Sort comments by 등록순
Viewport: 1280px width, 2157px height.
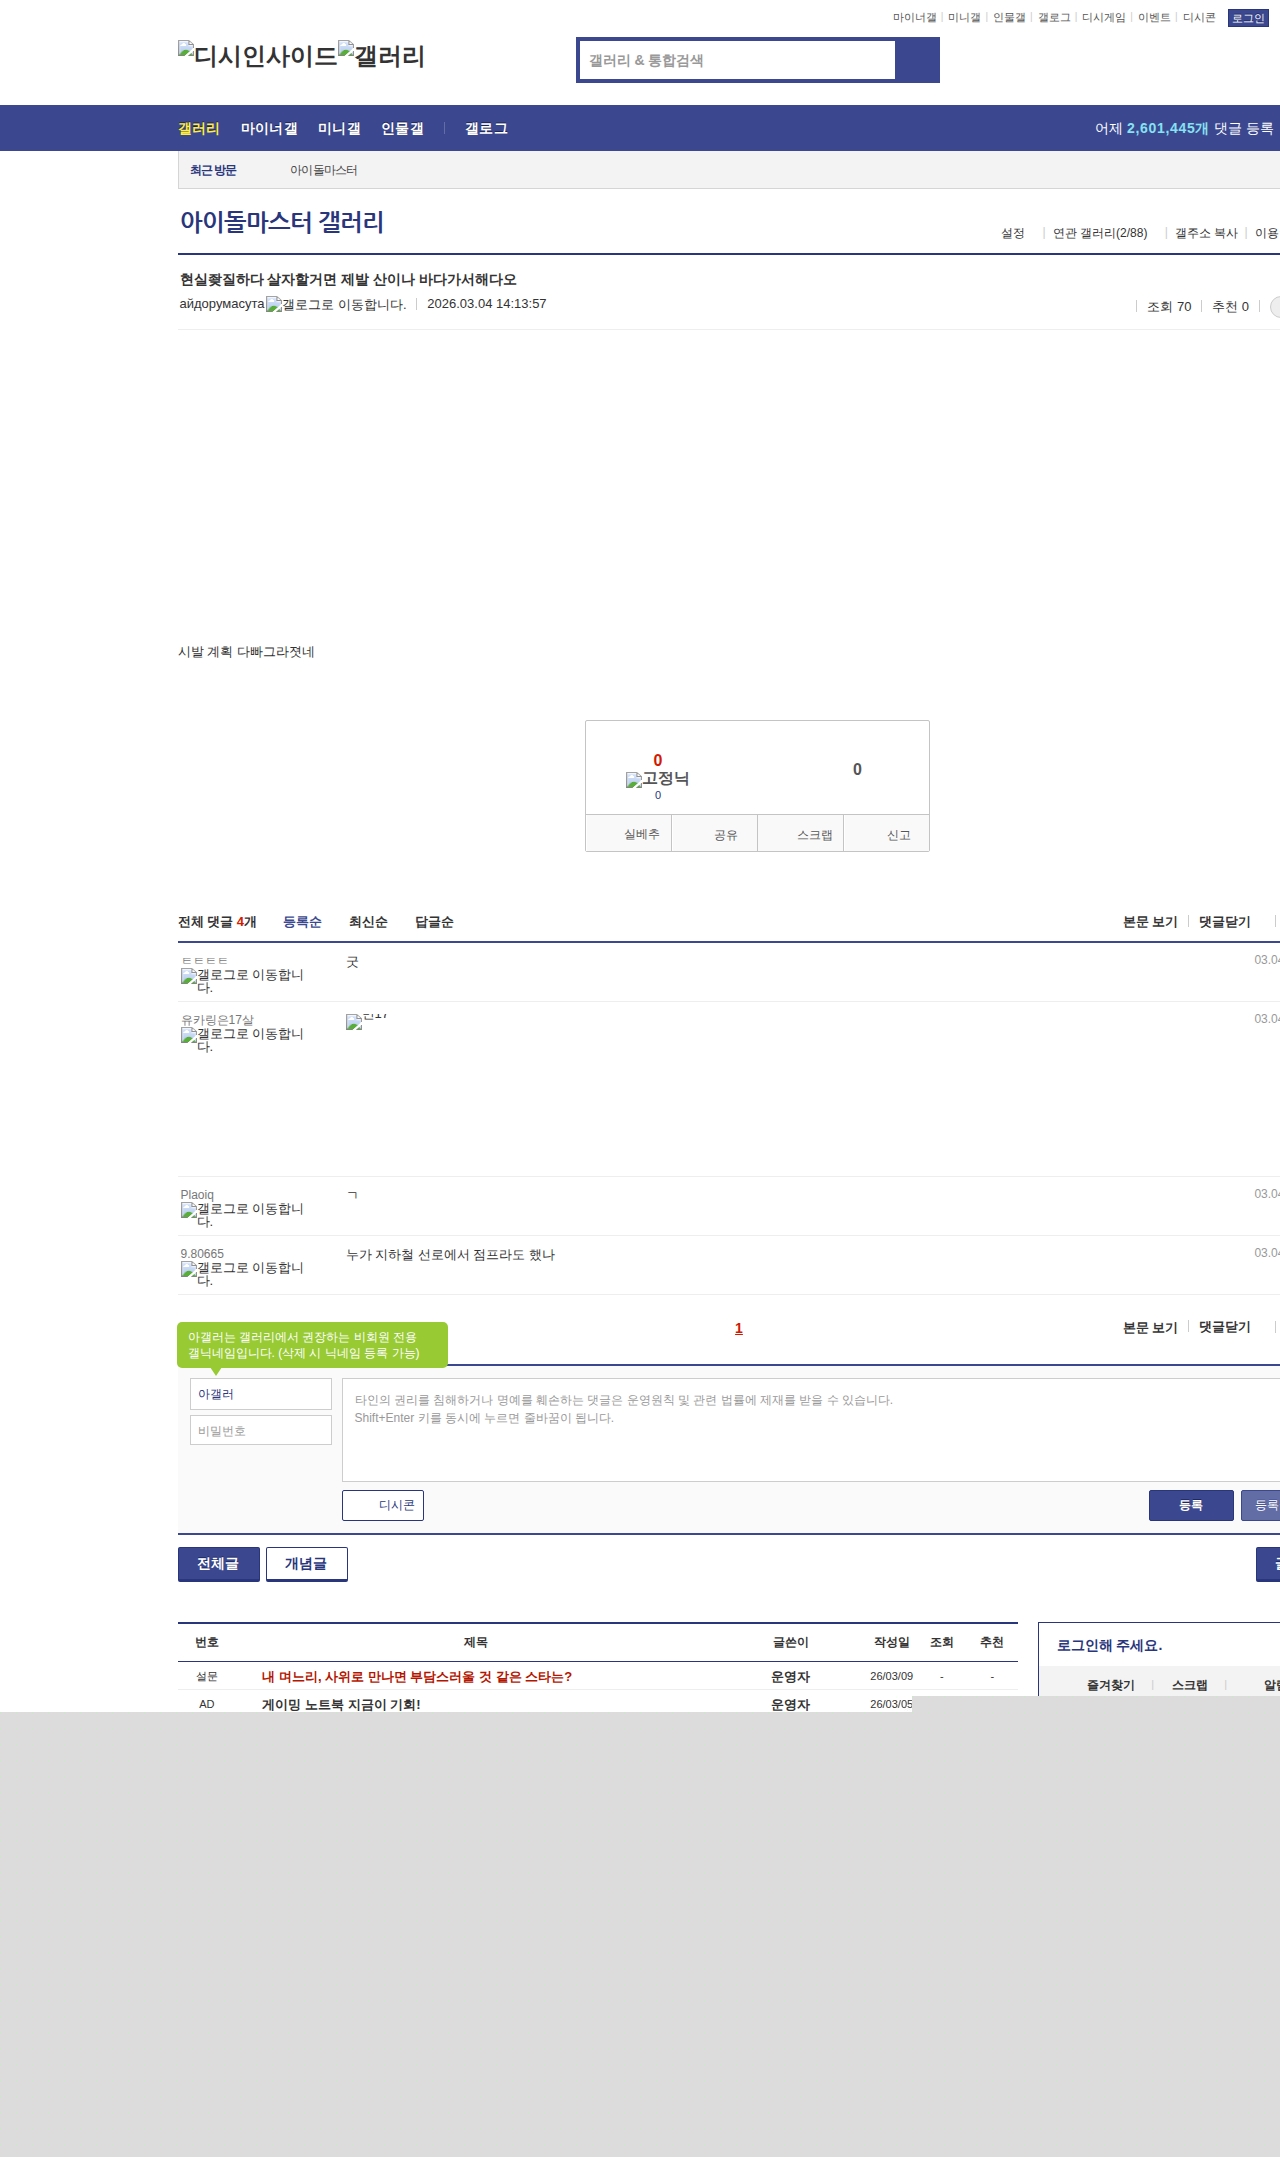(302, 922)
